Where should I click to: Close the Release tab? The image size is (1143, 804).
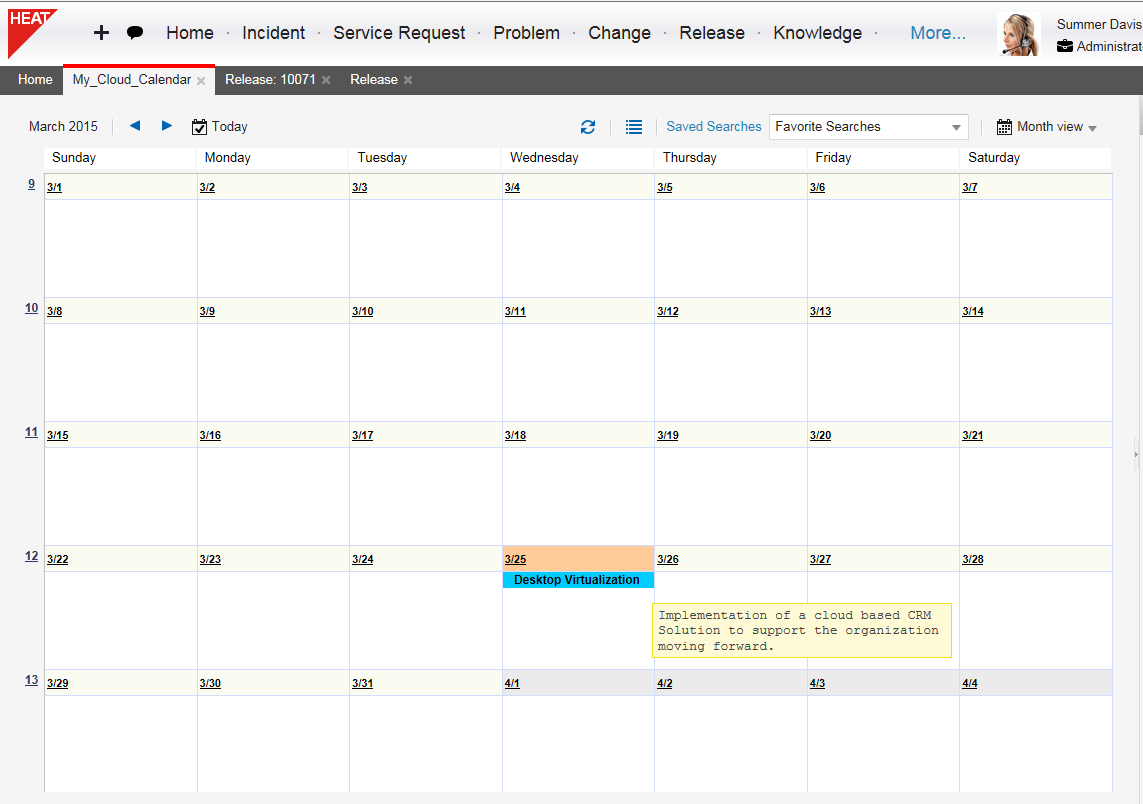[408, 81]
